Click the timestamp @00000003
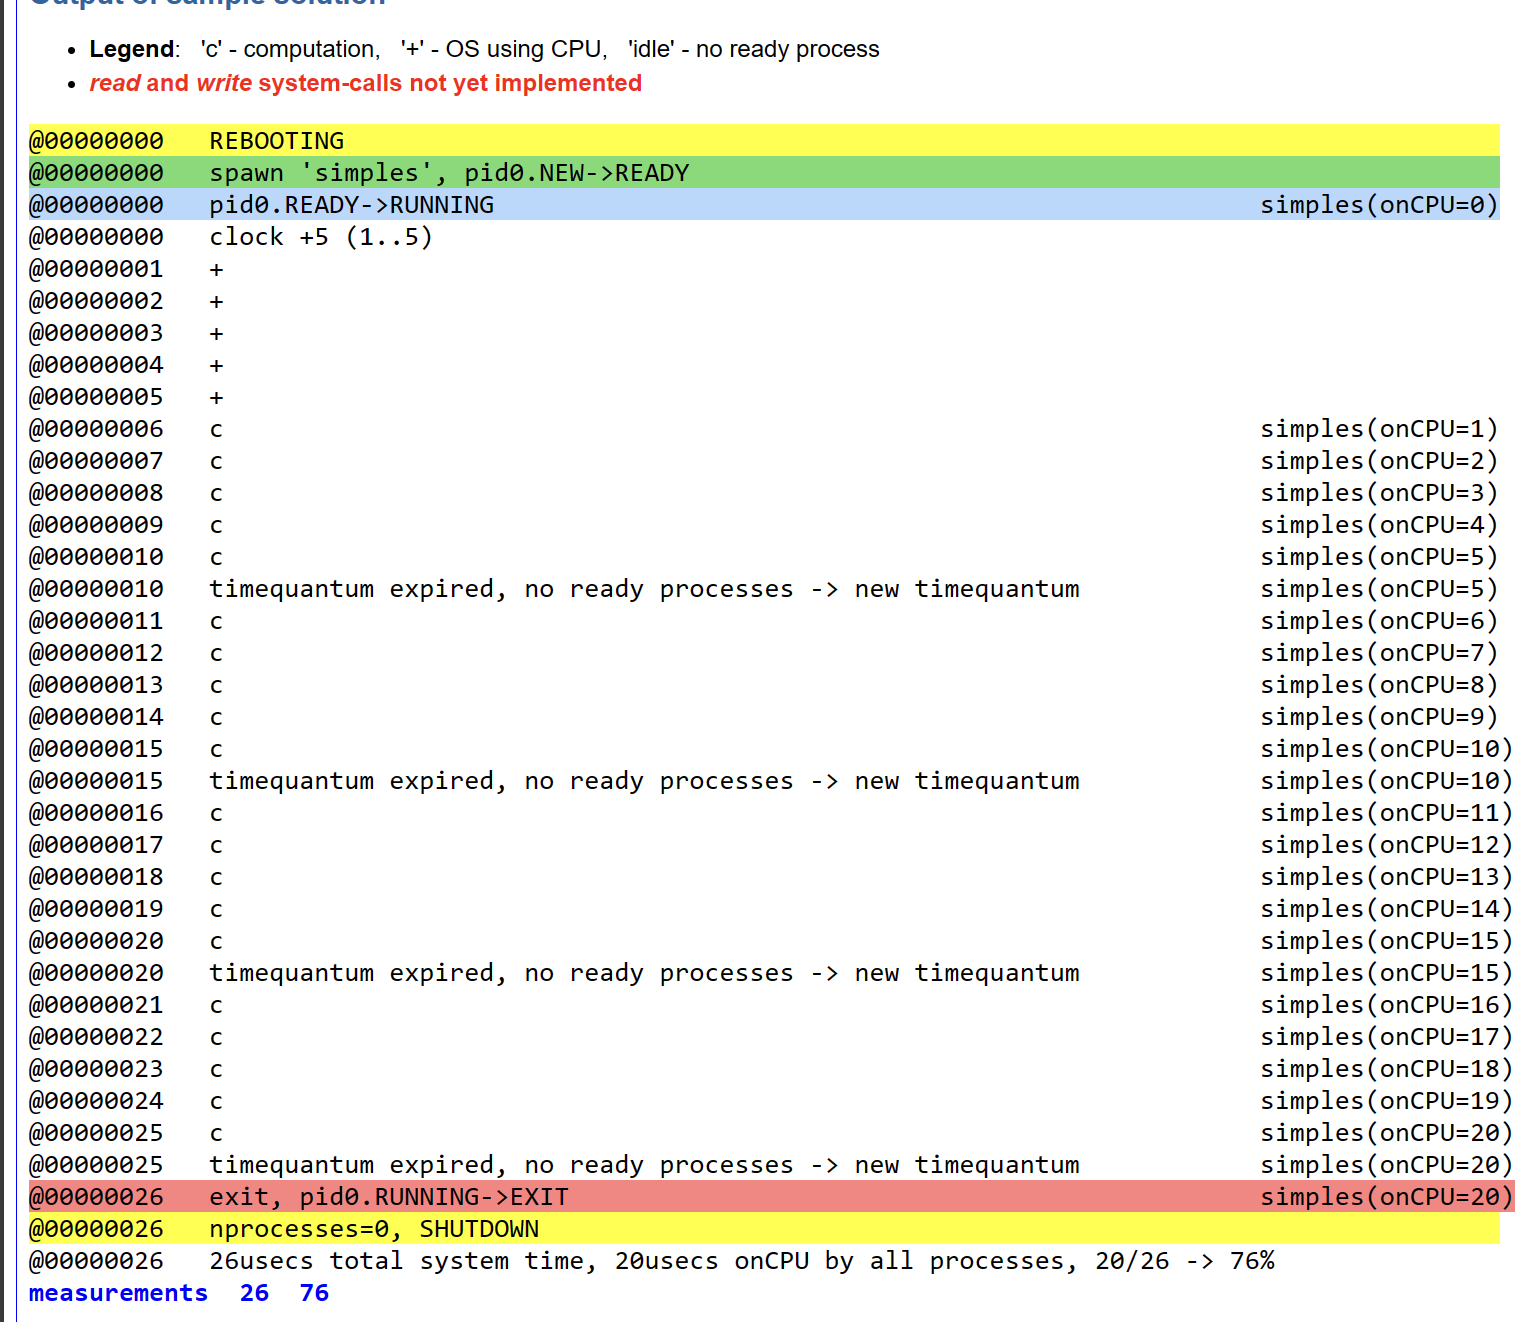The width and height of the screenshot is (1539, 1322). [x=96, y=333]
